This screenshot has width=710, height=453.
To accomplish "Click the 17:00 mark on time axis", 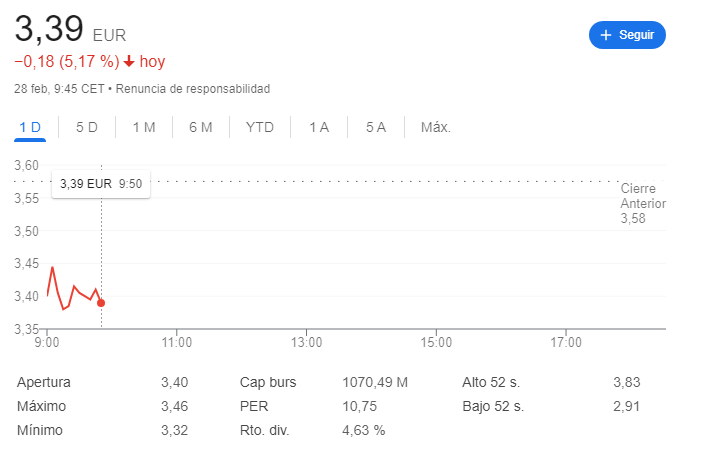I will point(566,342).
